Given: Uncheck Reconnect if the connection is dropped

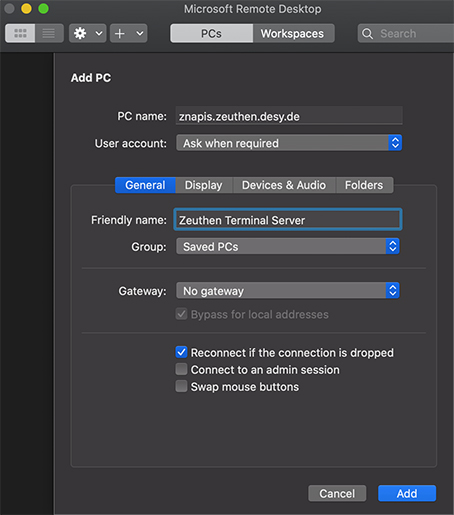Looking at the screenshot, I should (x=181, y=352).
